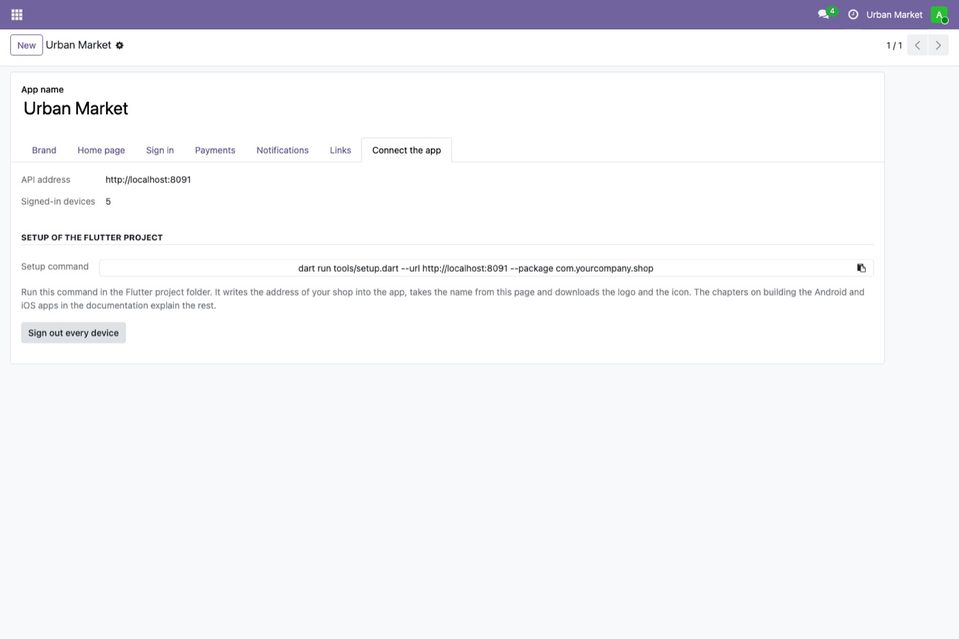
Task: Click the Signed-in devices label
Action: point(58,202)
